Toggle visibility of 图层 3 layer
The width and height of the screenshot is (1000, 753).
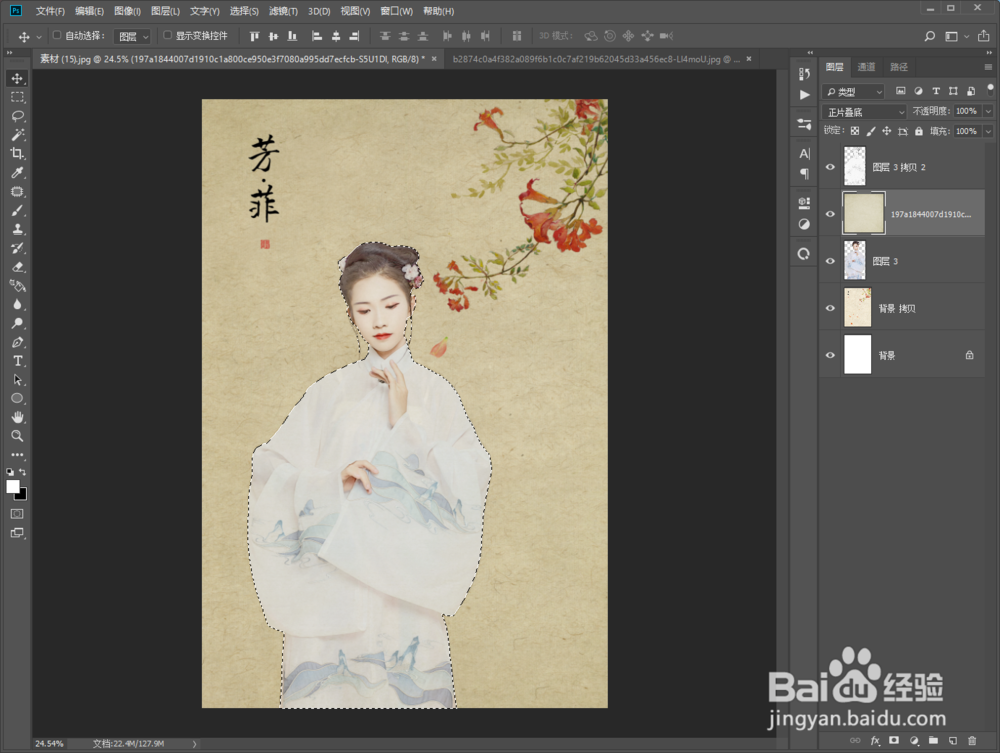pos(830,261)
